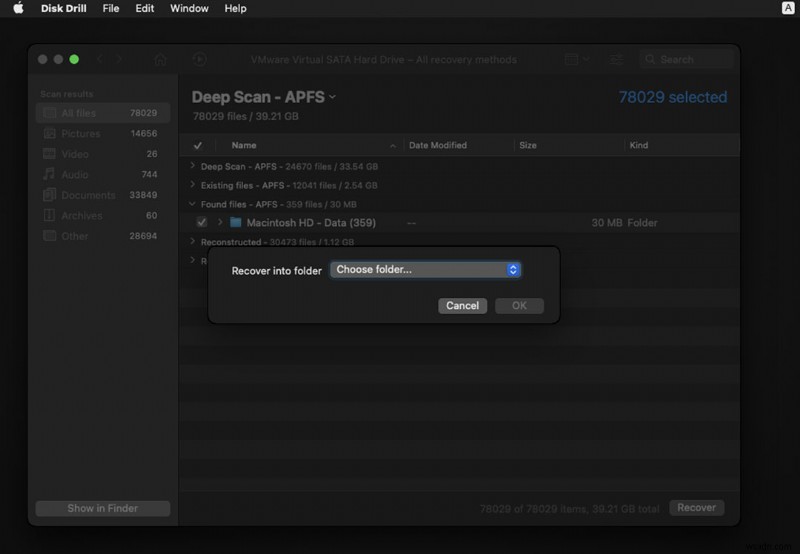Click the resume scan play icon
Viewport: 800px width, 554px height.
199,59
